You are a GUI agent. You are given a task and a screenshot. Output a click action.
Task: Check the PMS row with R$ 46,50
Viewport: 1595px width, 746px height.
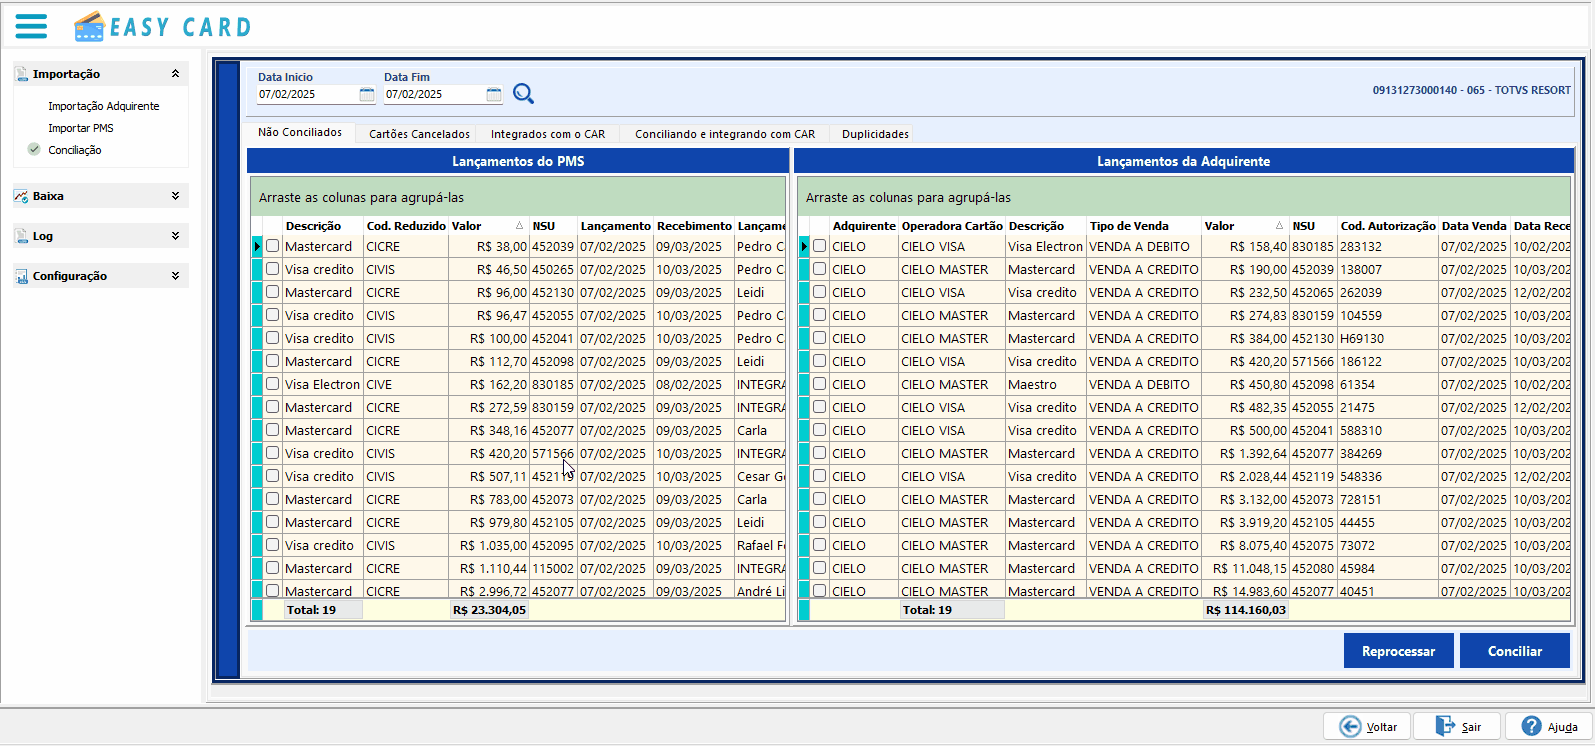[x=272, y=269]
